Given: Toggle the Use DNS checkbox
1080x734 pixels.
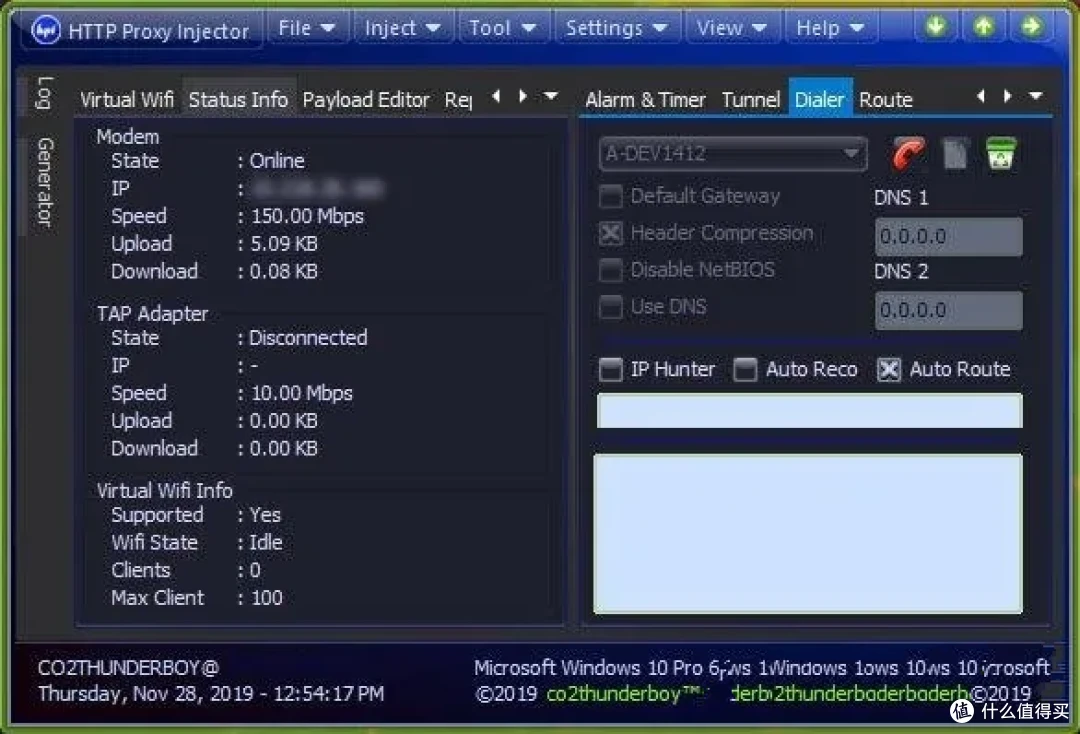Looking at the screenshot, I should [x=611, y=307].
